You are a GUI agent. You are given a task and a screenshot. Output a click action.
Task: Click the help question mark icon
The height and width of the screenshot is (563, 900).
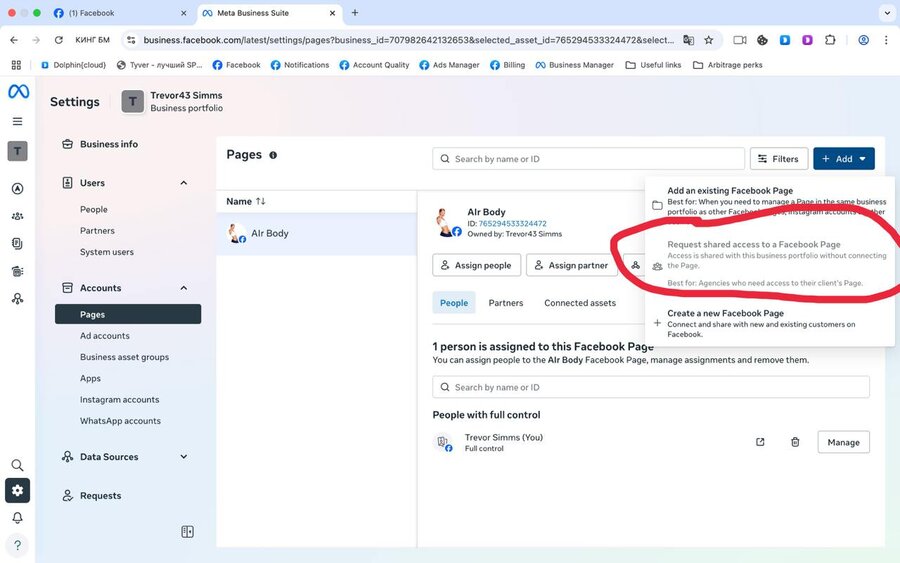(17, 546)
